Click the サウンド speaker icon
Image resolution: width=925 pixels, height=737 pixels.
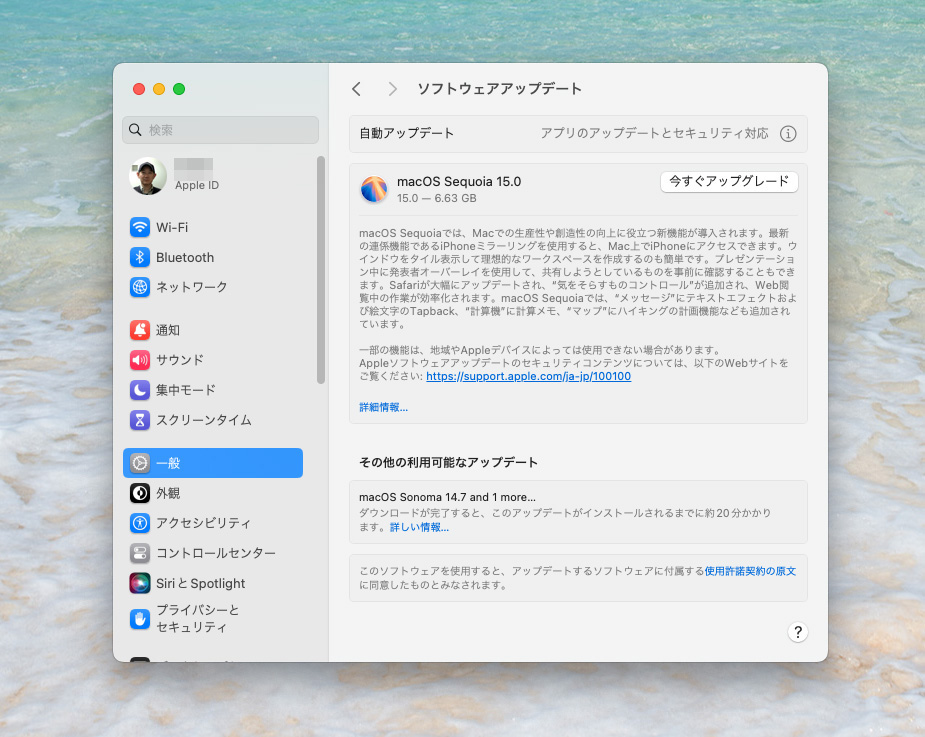coord(140,360)
